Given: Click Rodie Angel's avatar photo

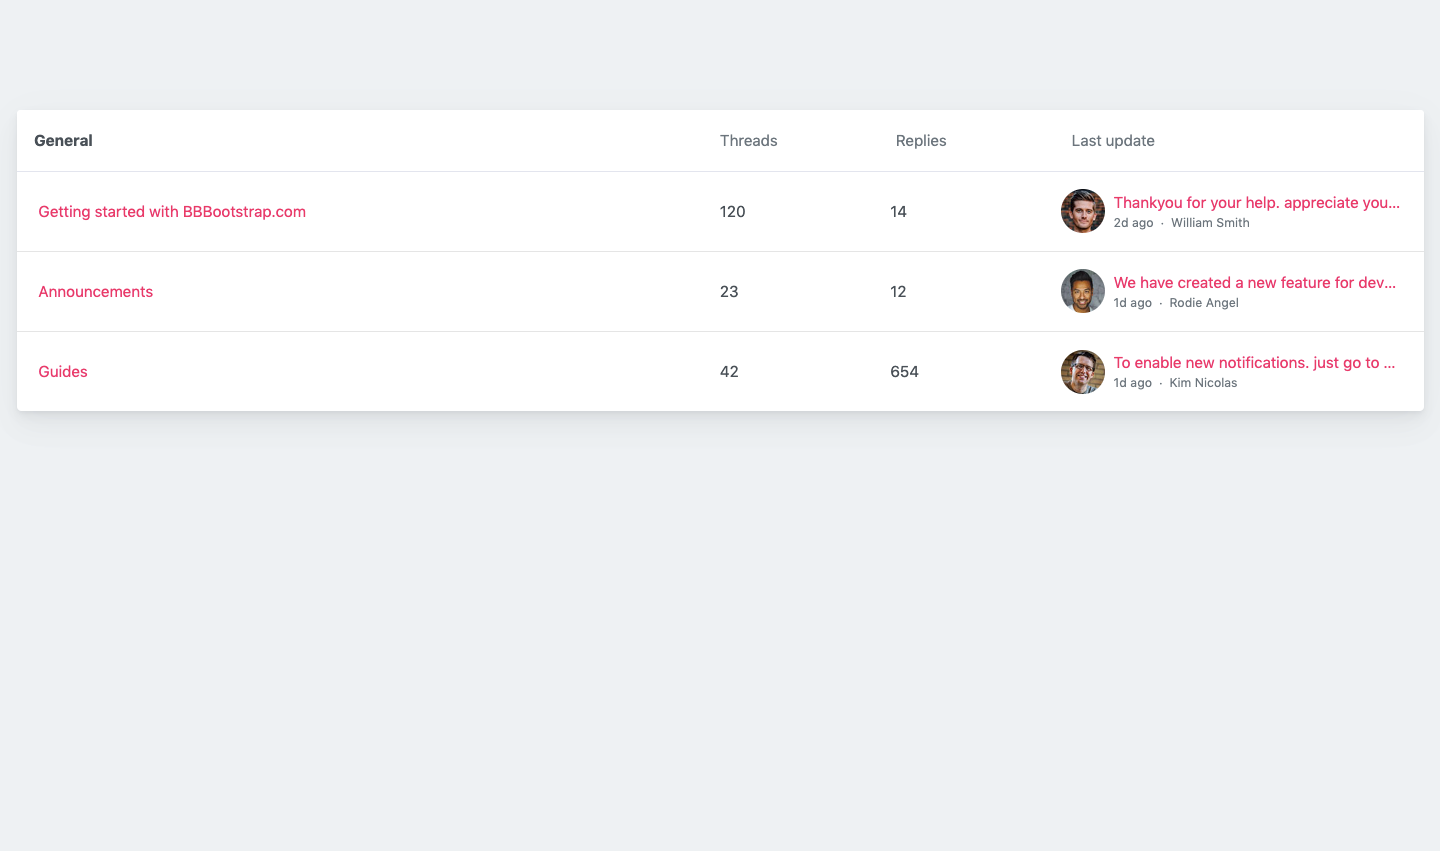Looking at the screenshot, I should [x=1083, y=291].
